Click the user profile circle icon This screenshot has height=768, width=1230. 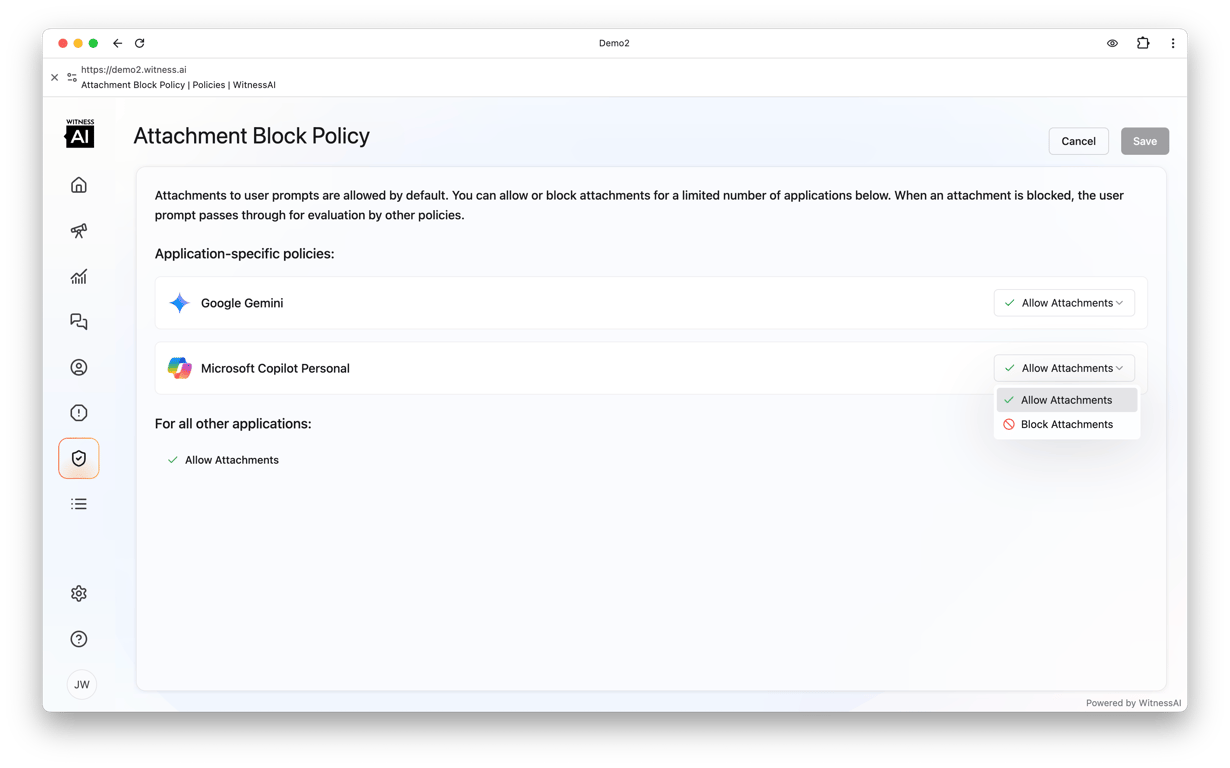[79, 368]
